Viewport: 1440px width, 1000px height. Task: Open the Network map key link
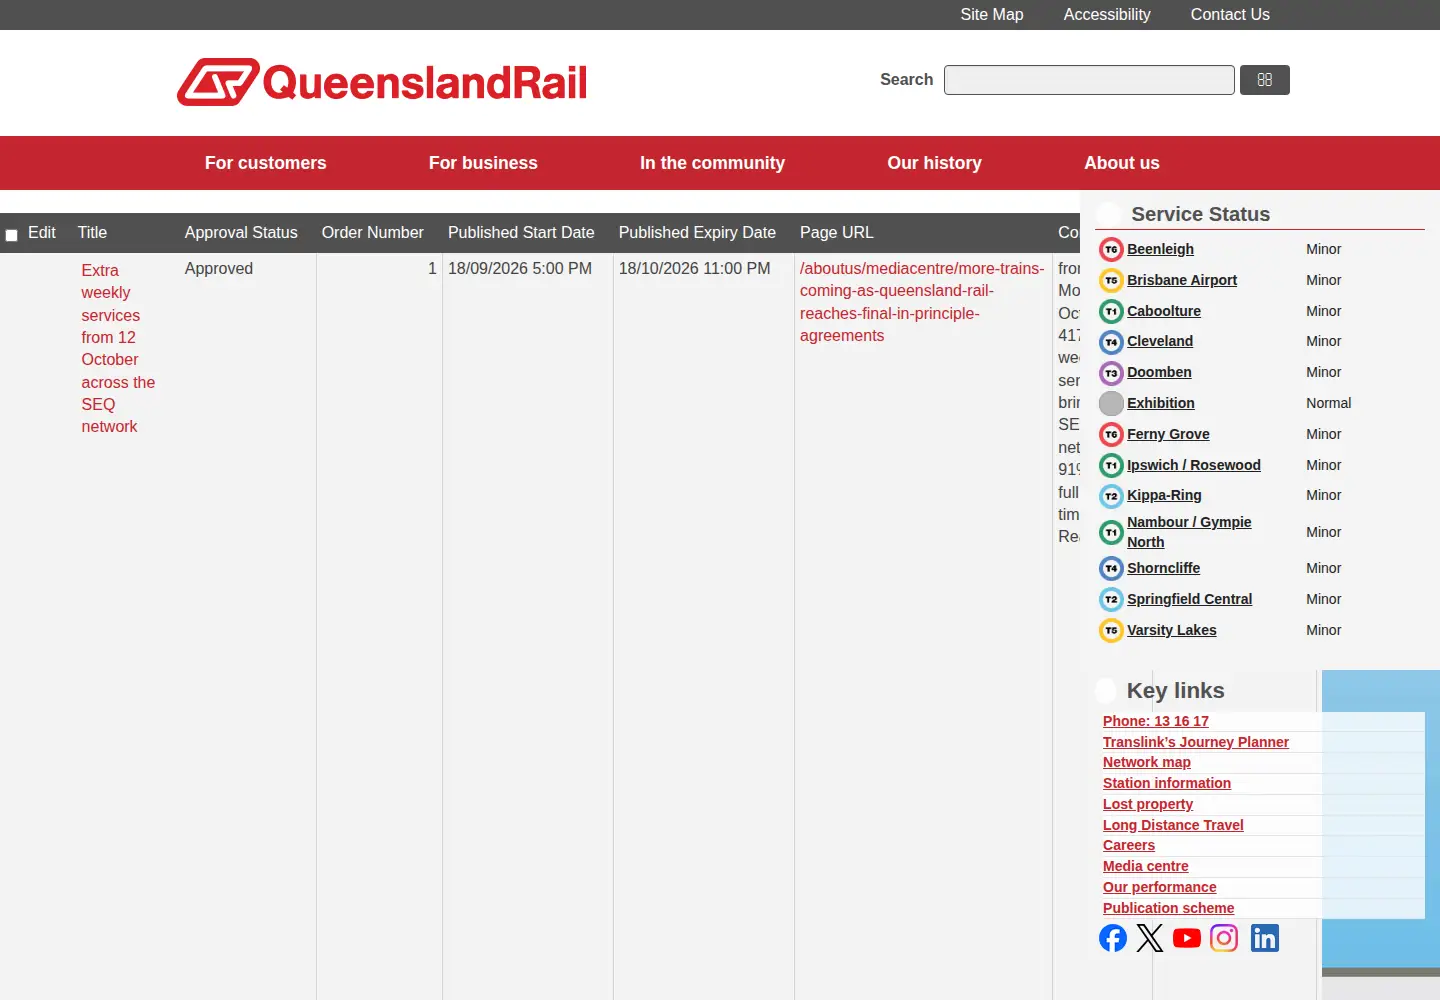pyautogui.click(x=1147, y=762)
